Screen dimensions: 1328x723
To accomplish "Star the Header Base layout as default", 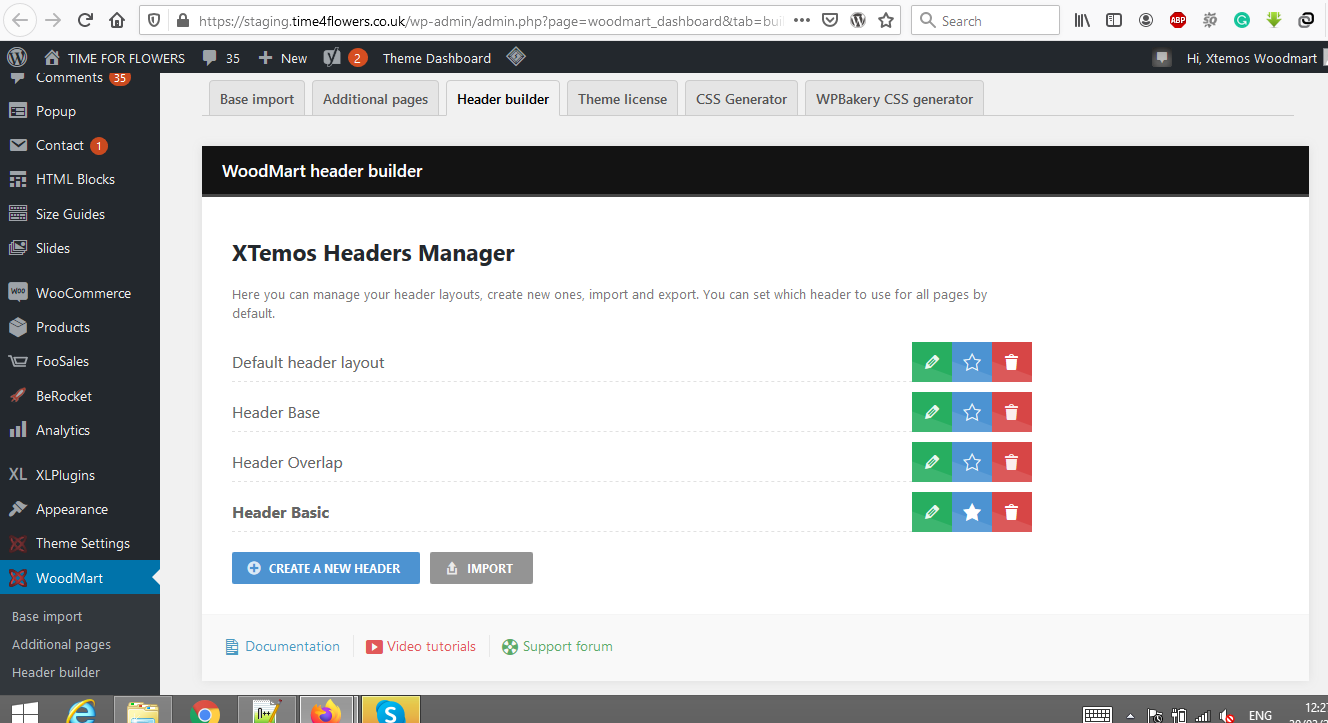I will [x=972, y=412].
